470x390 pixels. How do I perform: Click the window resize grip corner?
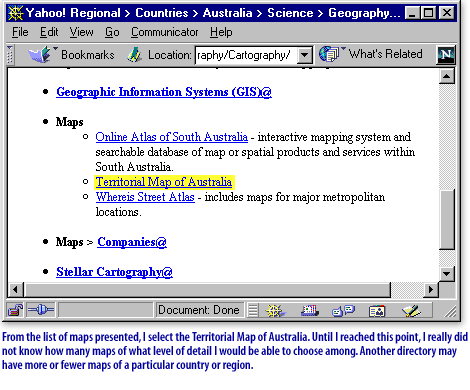click(x=450, y=311)
